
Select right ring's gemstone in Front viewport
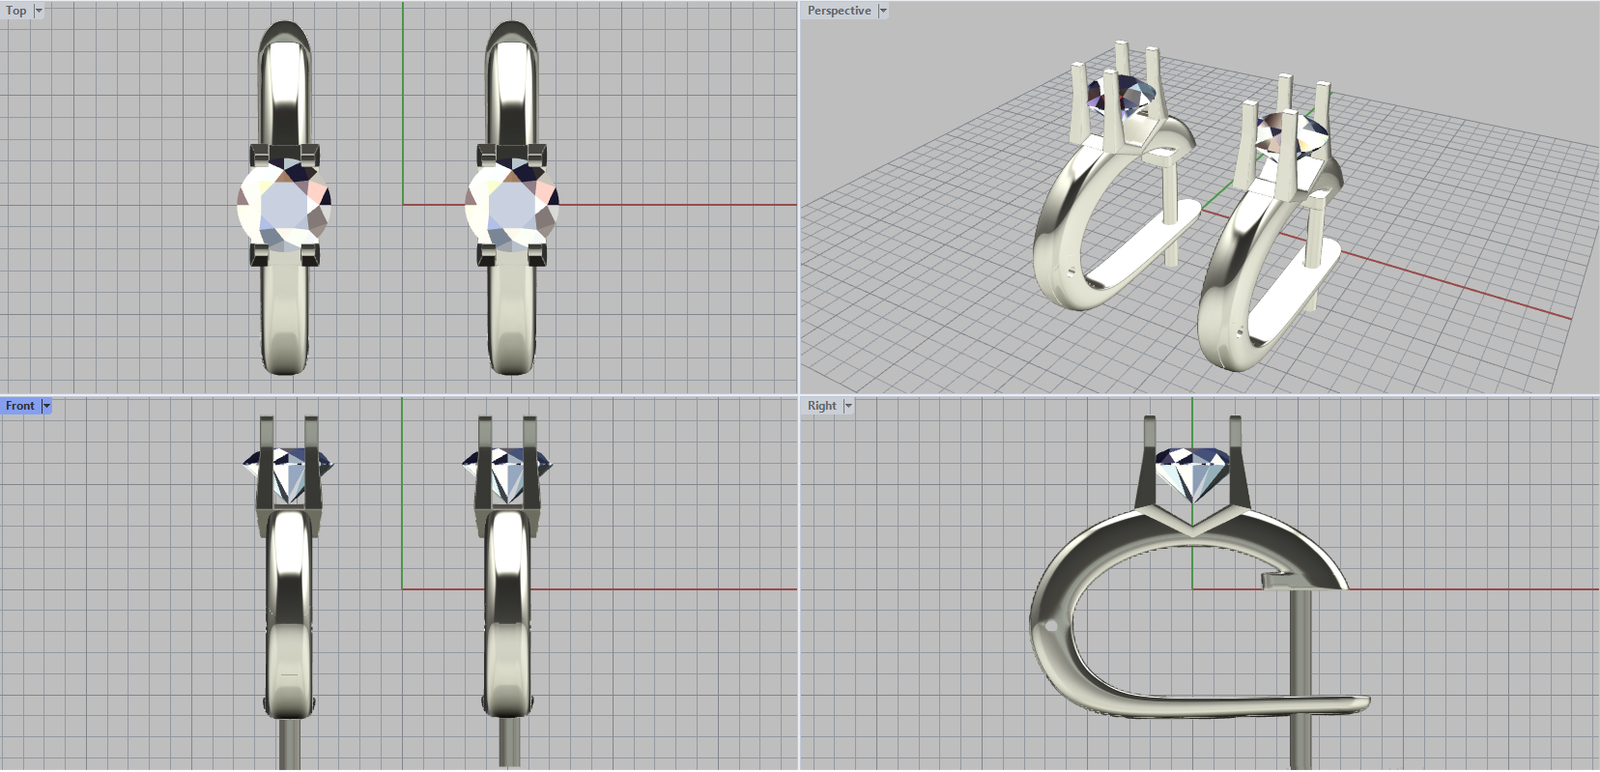click(x=507, y=471)
